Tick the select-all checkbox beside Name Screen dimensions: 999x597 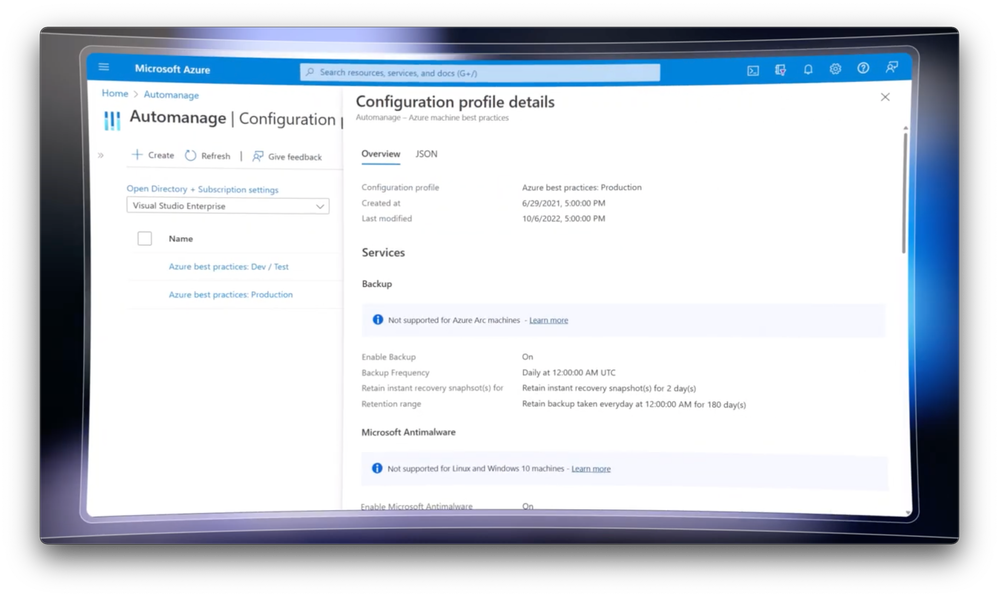coord(145,238)
